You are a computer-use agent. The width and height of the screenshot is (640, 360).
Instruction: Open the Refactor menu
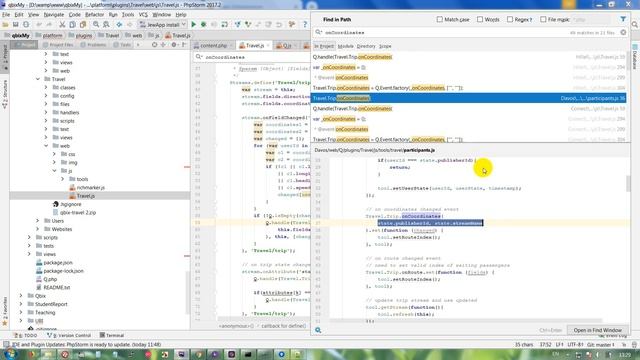point(94,14)
